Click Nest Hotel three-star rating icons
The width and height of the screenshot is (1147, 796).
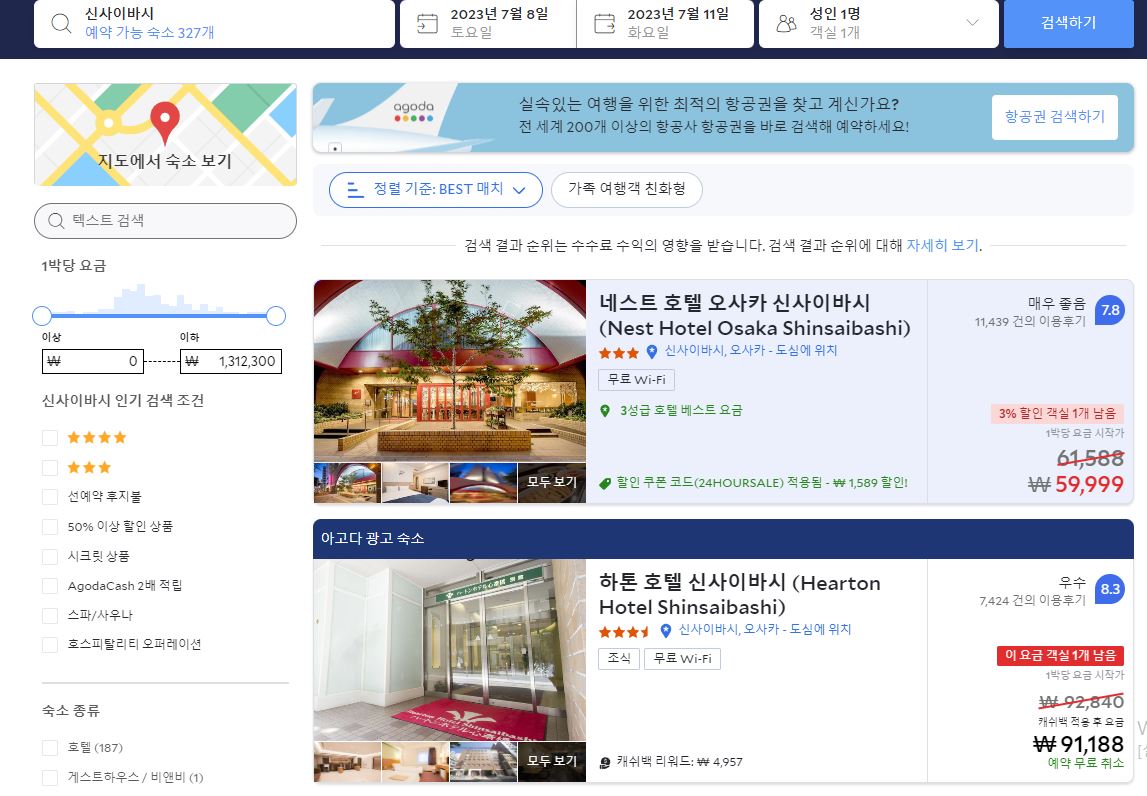(619, 353)
